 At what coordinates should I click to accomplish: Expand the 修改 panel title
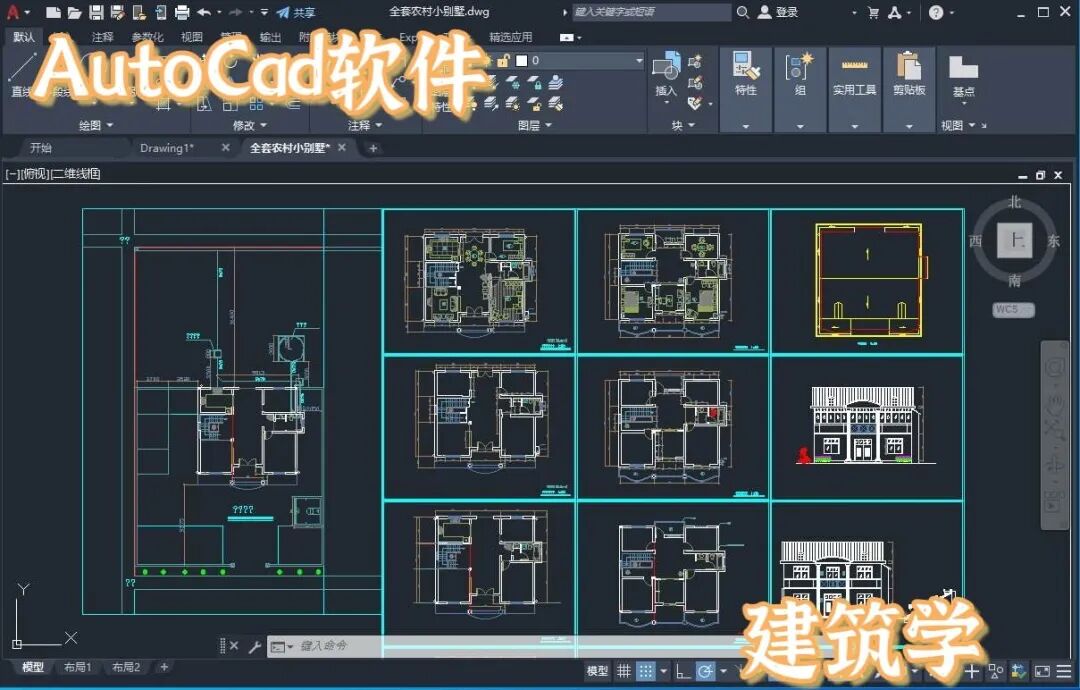(249, 125)
